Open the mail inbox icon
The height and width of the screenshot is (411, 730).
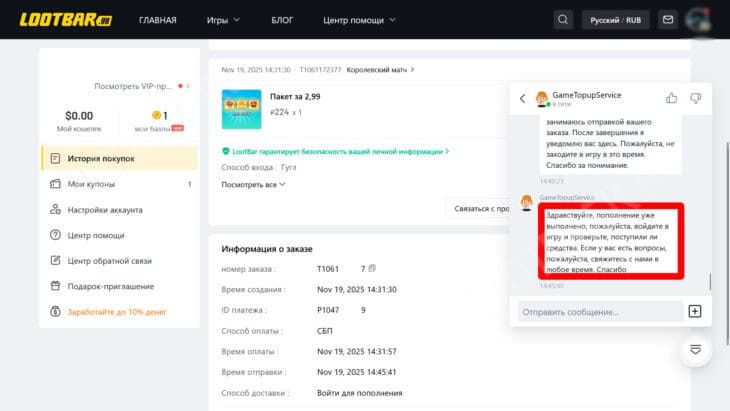click(x=668, y=20)
